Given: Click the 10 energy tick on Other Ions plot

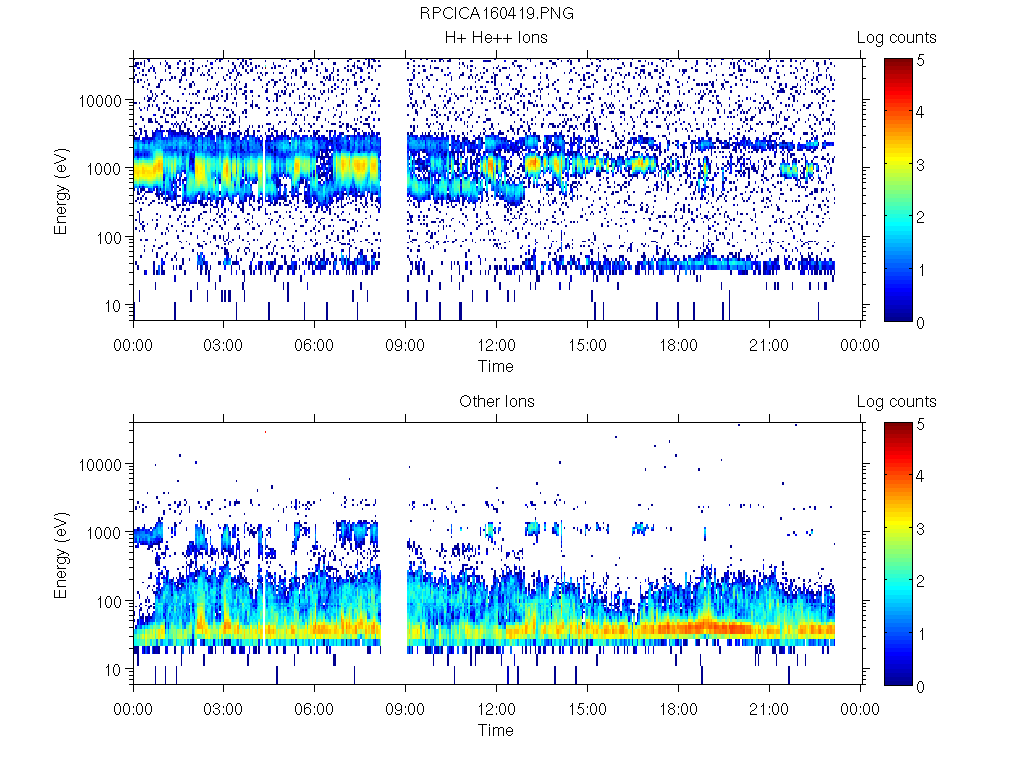Looking at the screenshot, I should tap(114, 669).
